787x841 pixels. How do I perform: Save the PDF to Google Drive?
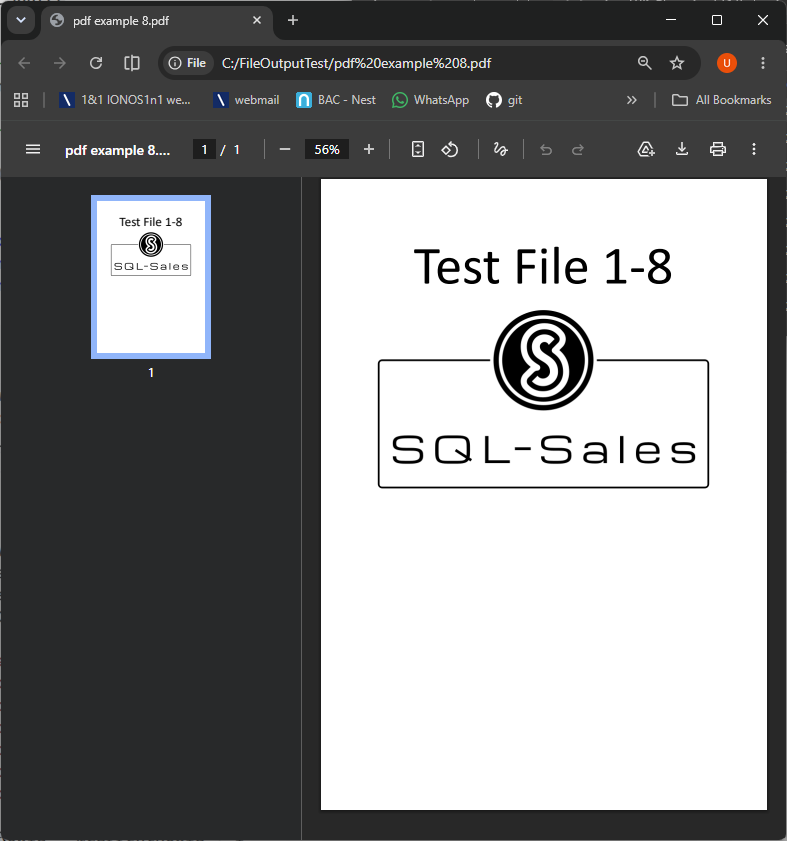(x=646, y=150)
